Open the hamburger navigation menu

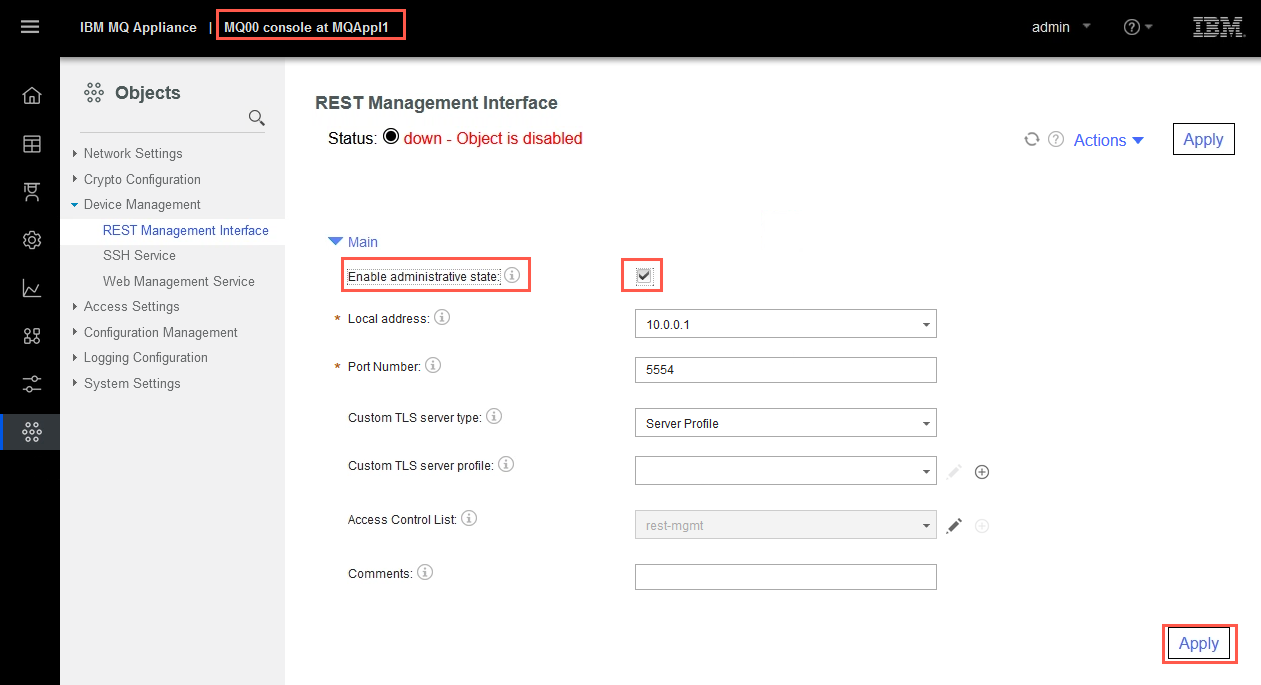(x=30, y=27)
